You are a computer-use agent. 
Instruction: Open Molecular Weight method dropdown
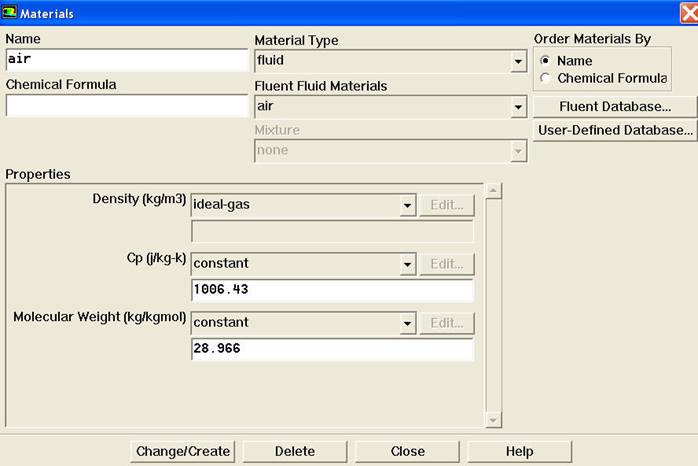point(407,324)
